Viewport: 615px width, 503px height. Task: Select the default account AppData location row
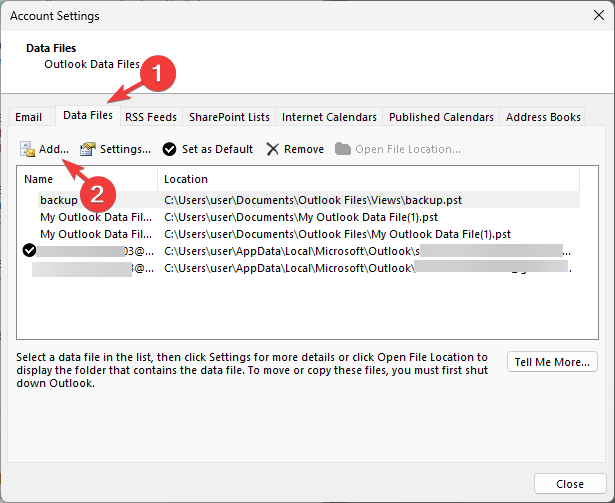(367, 251)
